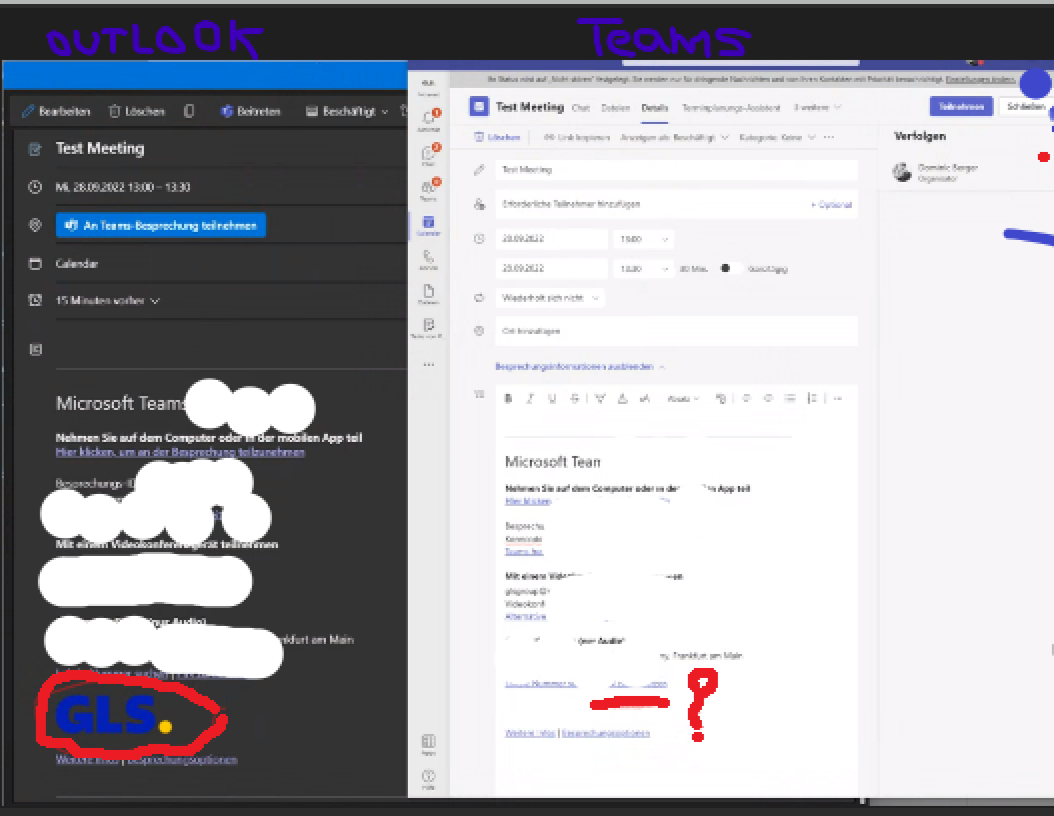
Task: Click the Schließen button in Teams
Action: pyautogui.click(x=1025, y=106)
